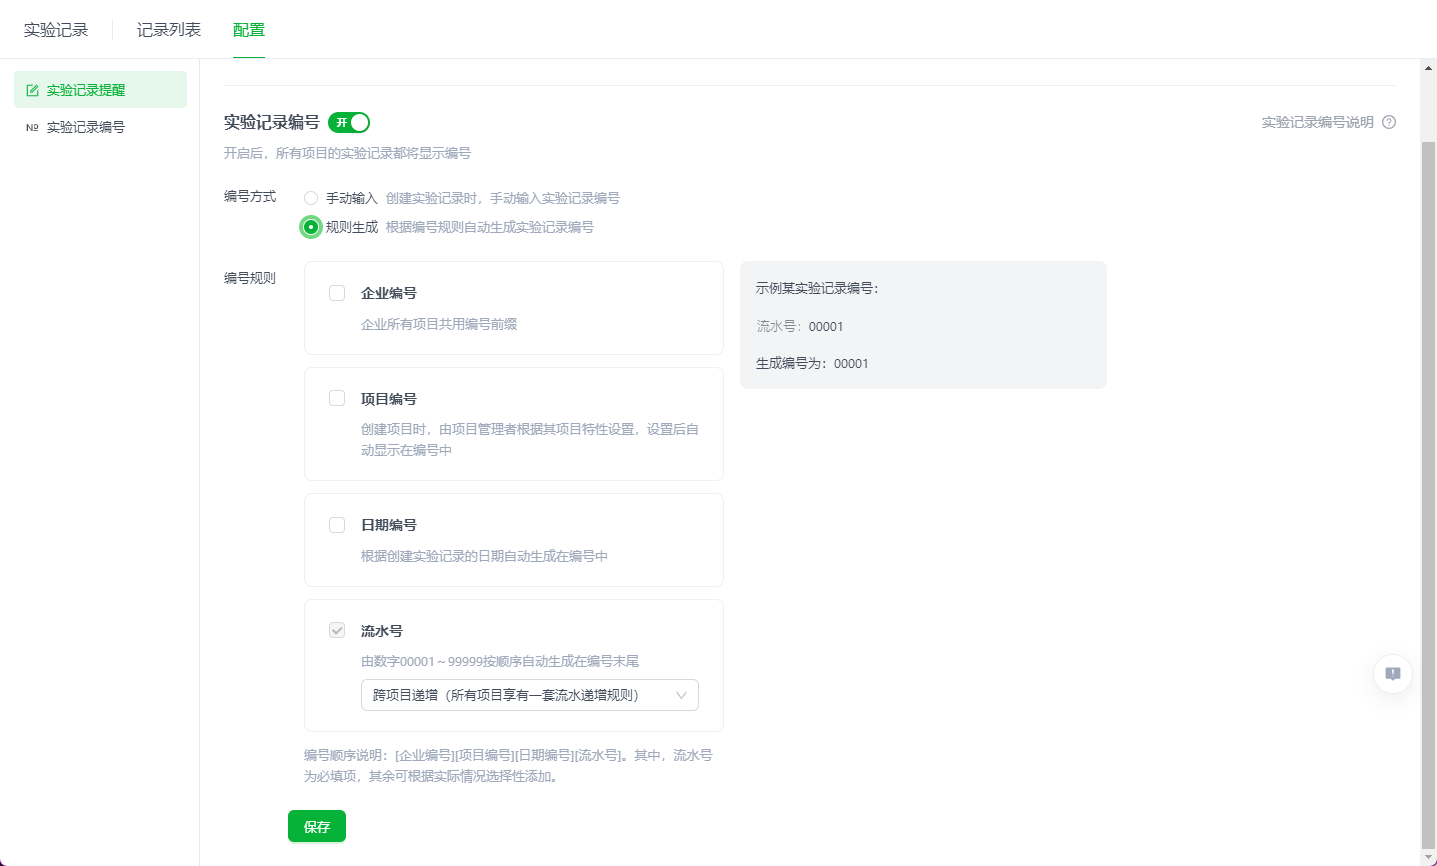Switch to the 实验记录 tab
Viewport: 1437px width, 866px height.
pos(57,29)
